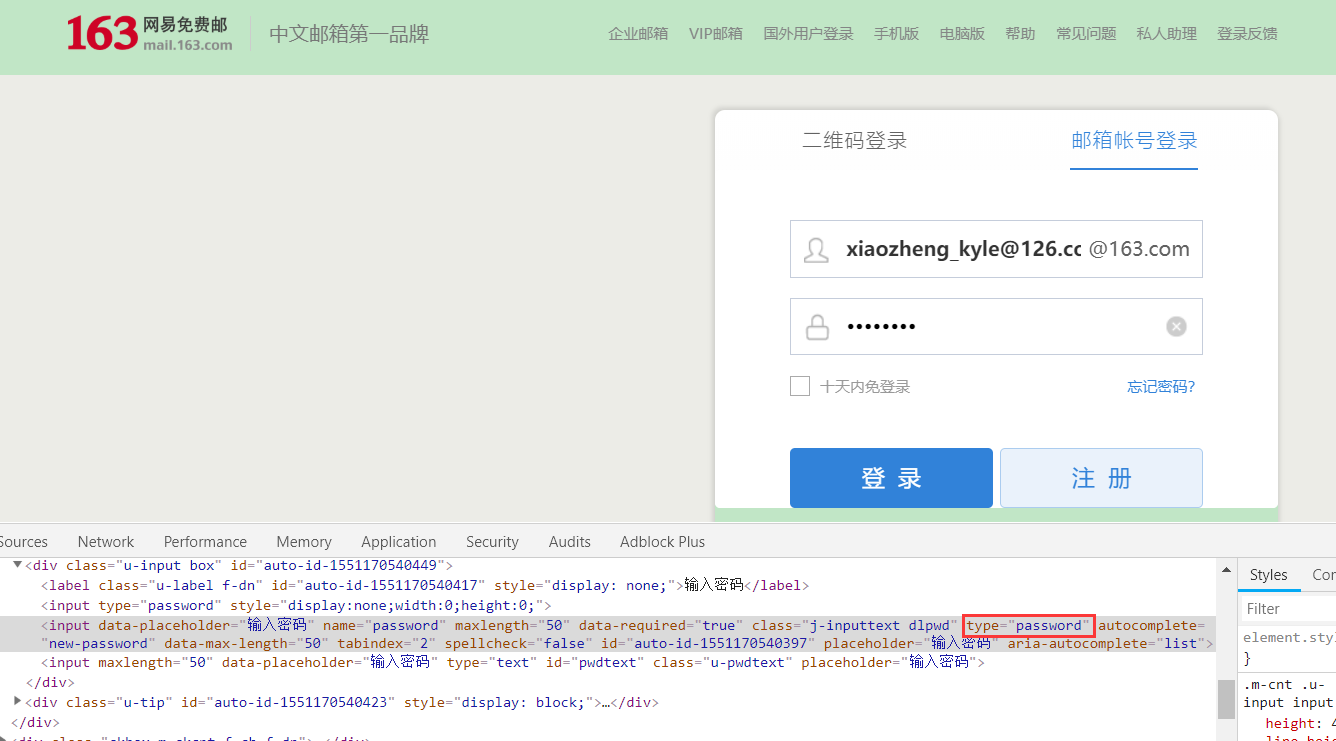Open 企业邮箱 link in header

tap(638, 33)
